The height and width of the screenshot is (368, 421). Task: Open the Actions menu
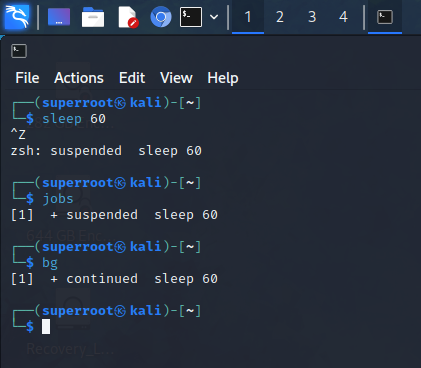pyautogui.click(x=79, y=78)
